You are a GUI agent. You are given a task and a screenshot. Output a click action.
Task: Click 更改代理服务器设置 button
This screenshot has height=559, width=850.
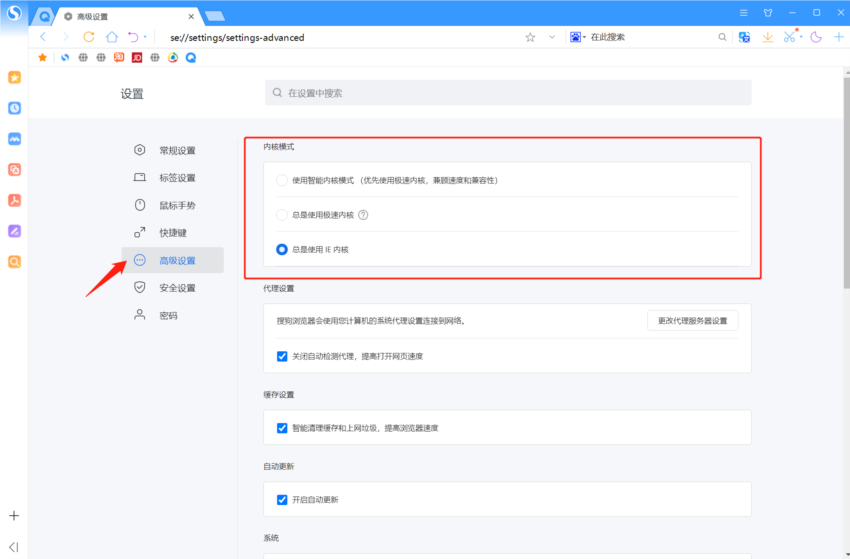tap(692, 320)
